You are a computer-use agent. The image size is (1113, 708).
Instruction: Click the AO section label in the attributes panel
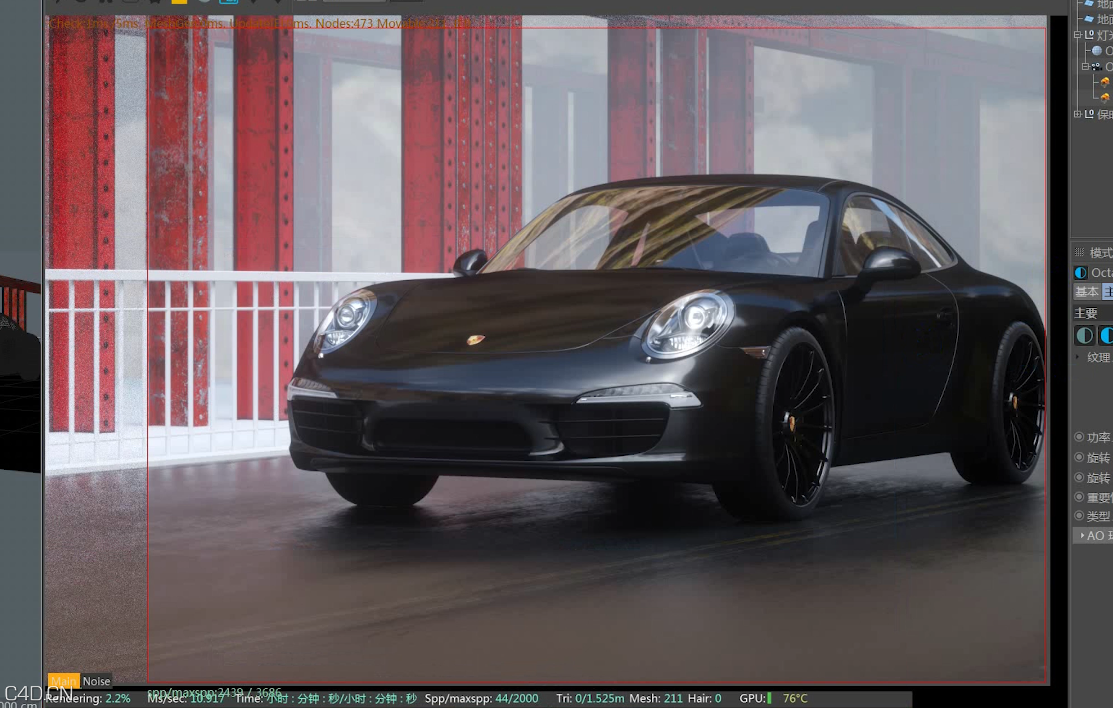click(x=1095, y=535)
